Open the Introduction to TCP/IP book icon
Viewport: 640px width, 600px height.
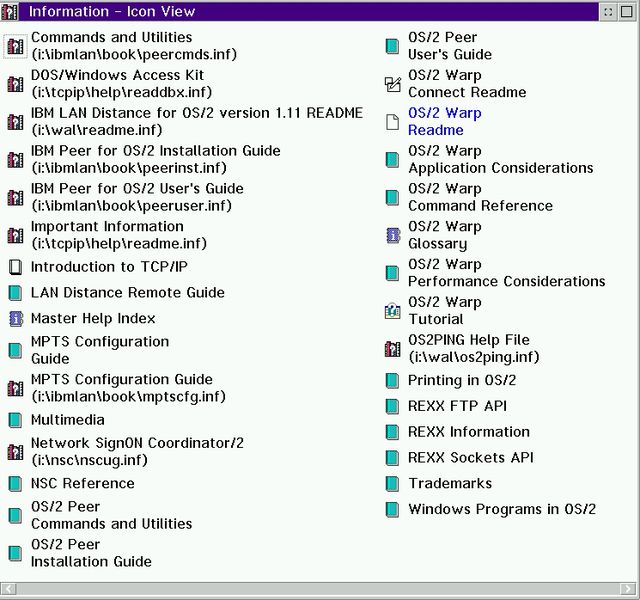click(16, 267)
